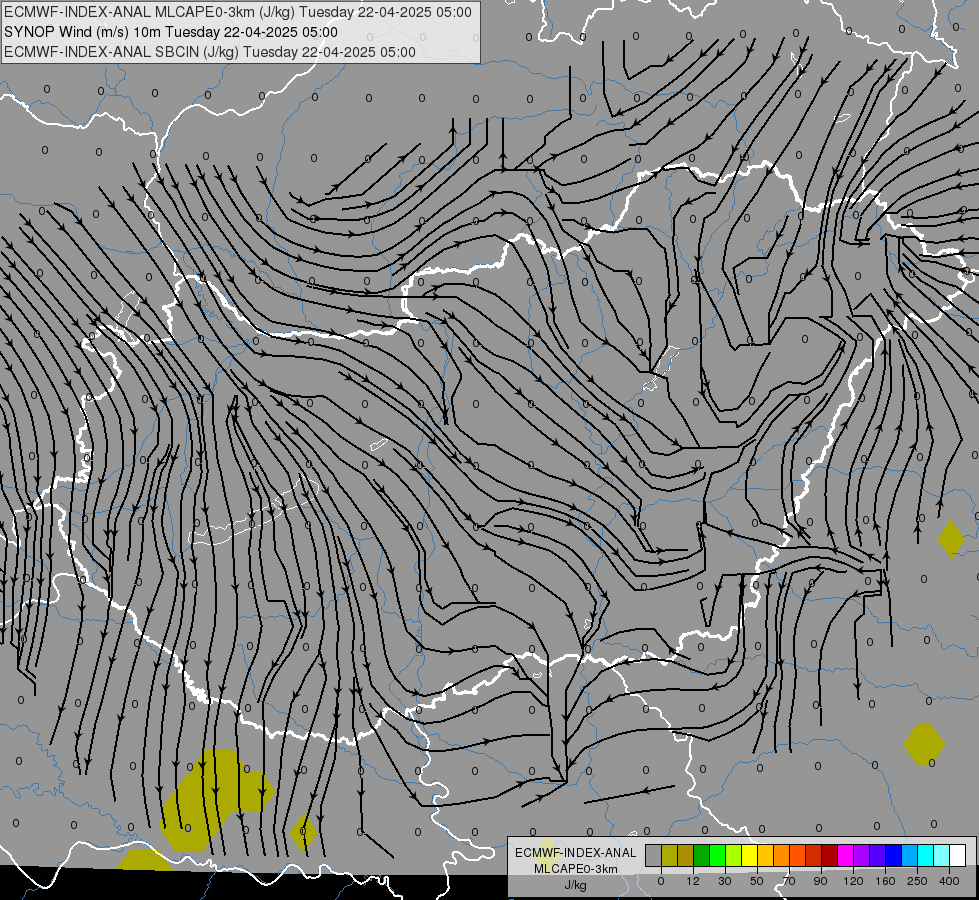Select the pure yellow legend swatch

pyautogui.click(x=749, y=855)
